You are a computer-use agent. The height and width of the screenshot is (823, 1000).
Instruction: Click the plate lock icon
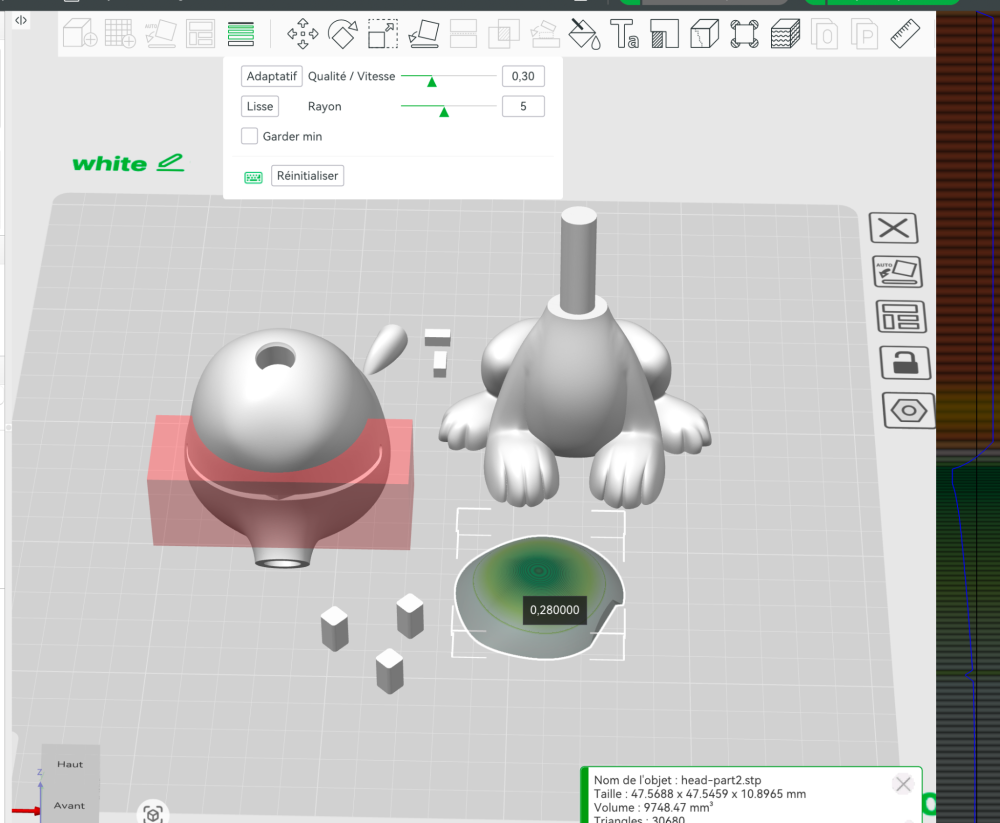pyautogui.click(x=904, y=363)
